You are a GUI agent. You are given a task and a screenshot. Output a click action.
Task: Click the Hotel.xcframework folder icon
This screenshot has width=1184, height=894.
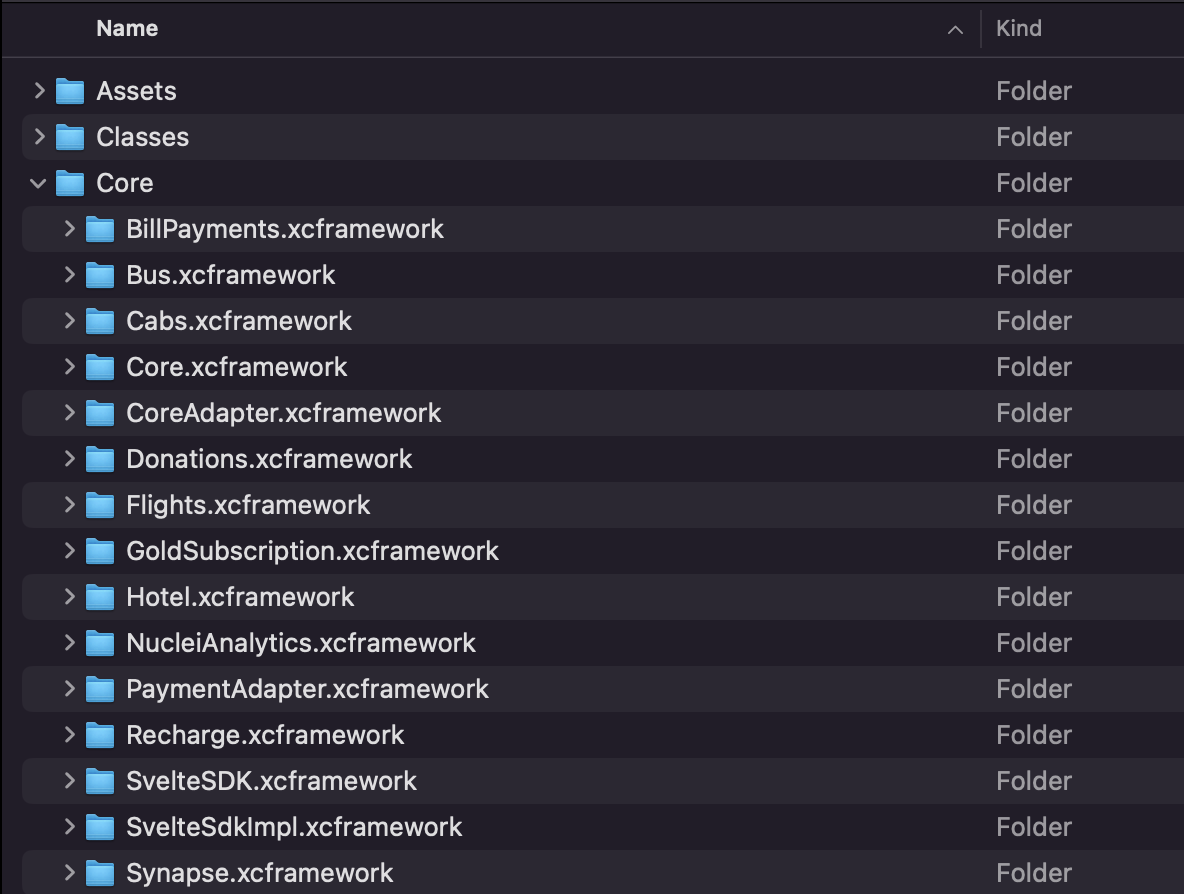click(x=100, y=597)
